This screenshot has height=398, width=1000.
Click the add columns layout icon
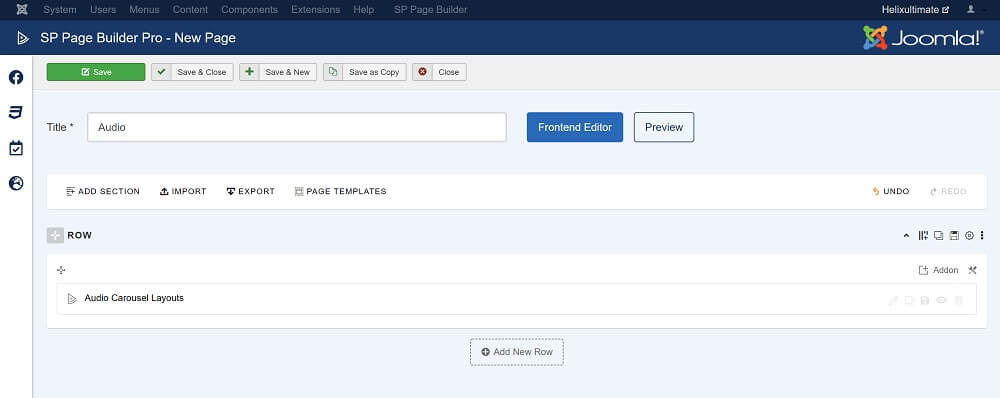[x=923, y=235]
